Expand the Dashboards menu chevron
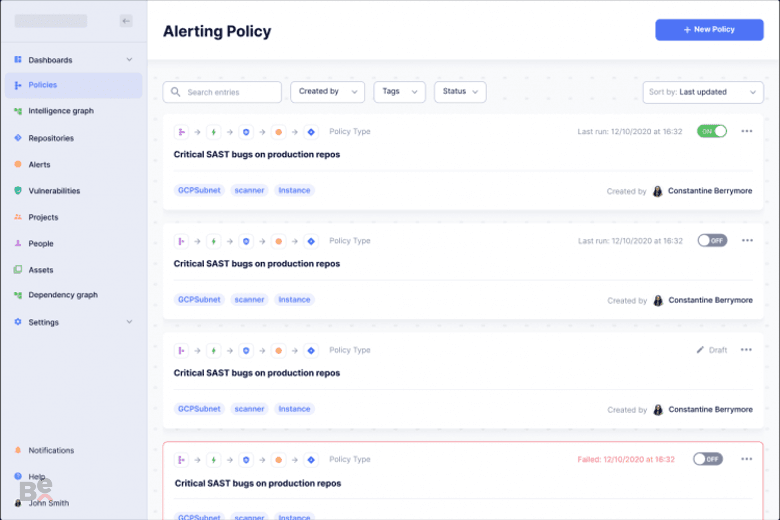Screen dimensions: 780x520 129,60
